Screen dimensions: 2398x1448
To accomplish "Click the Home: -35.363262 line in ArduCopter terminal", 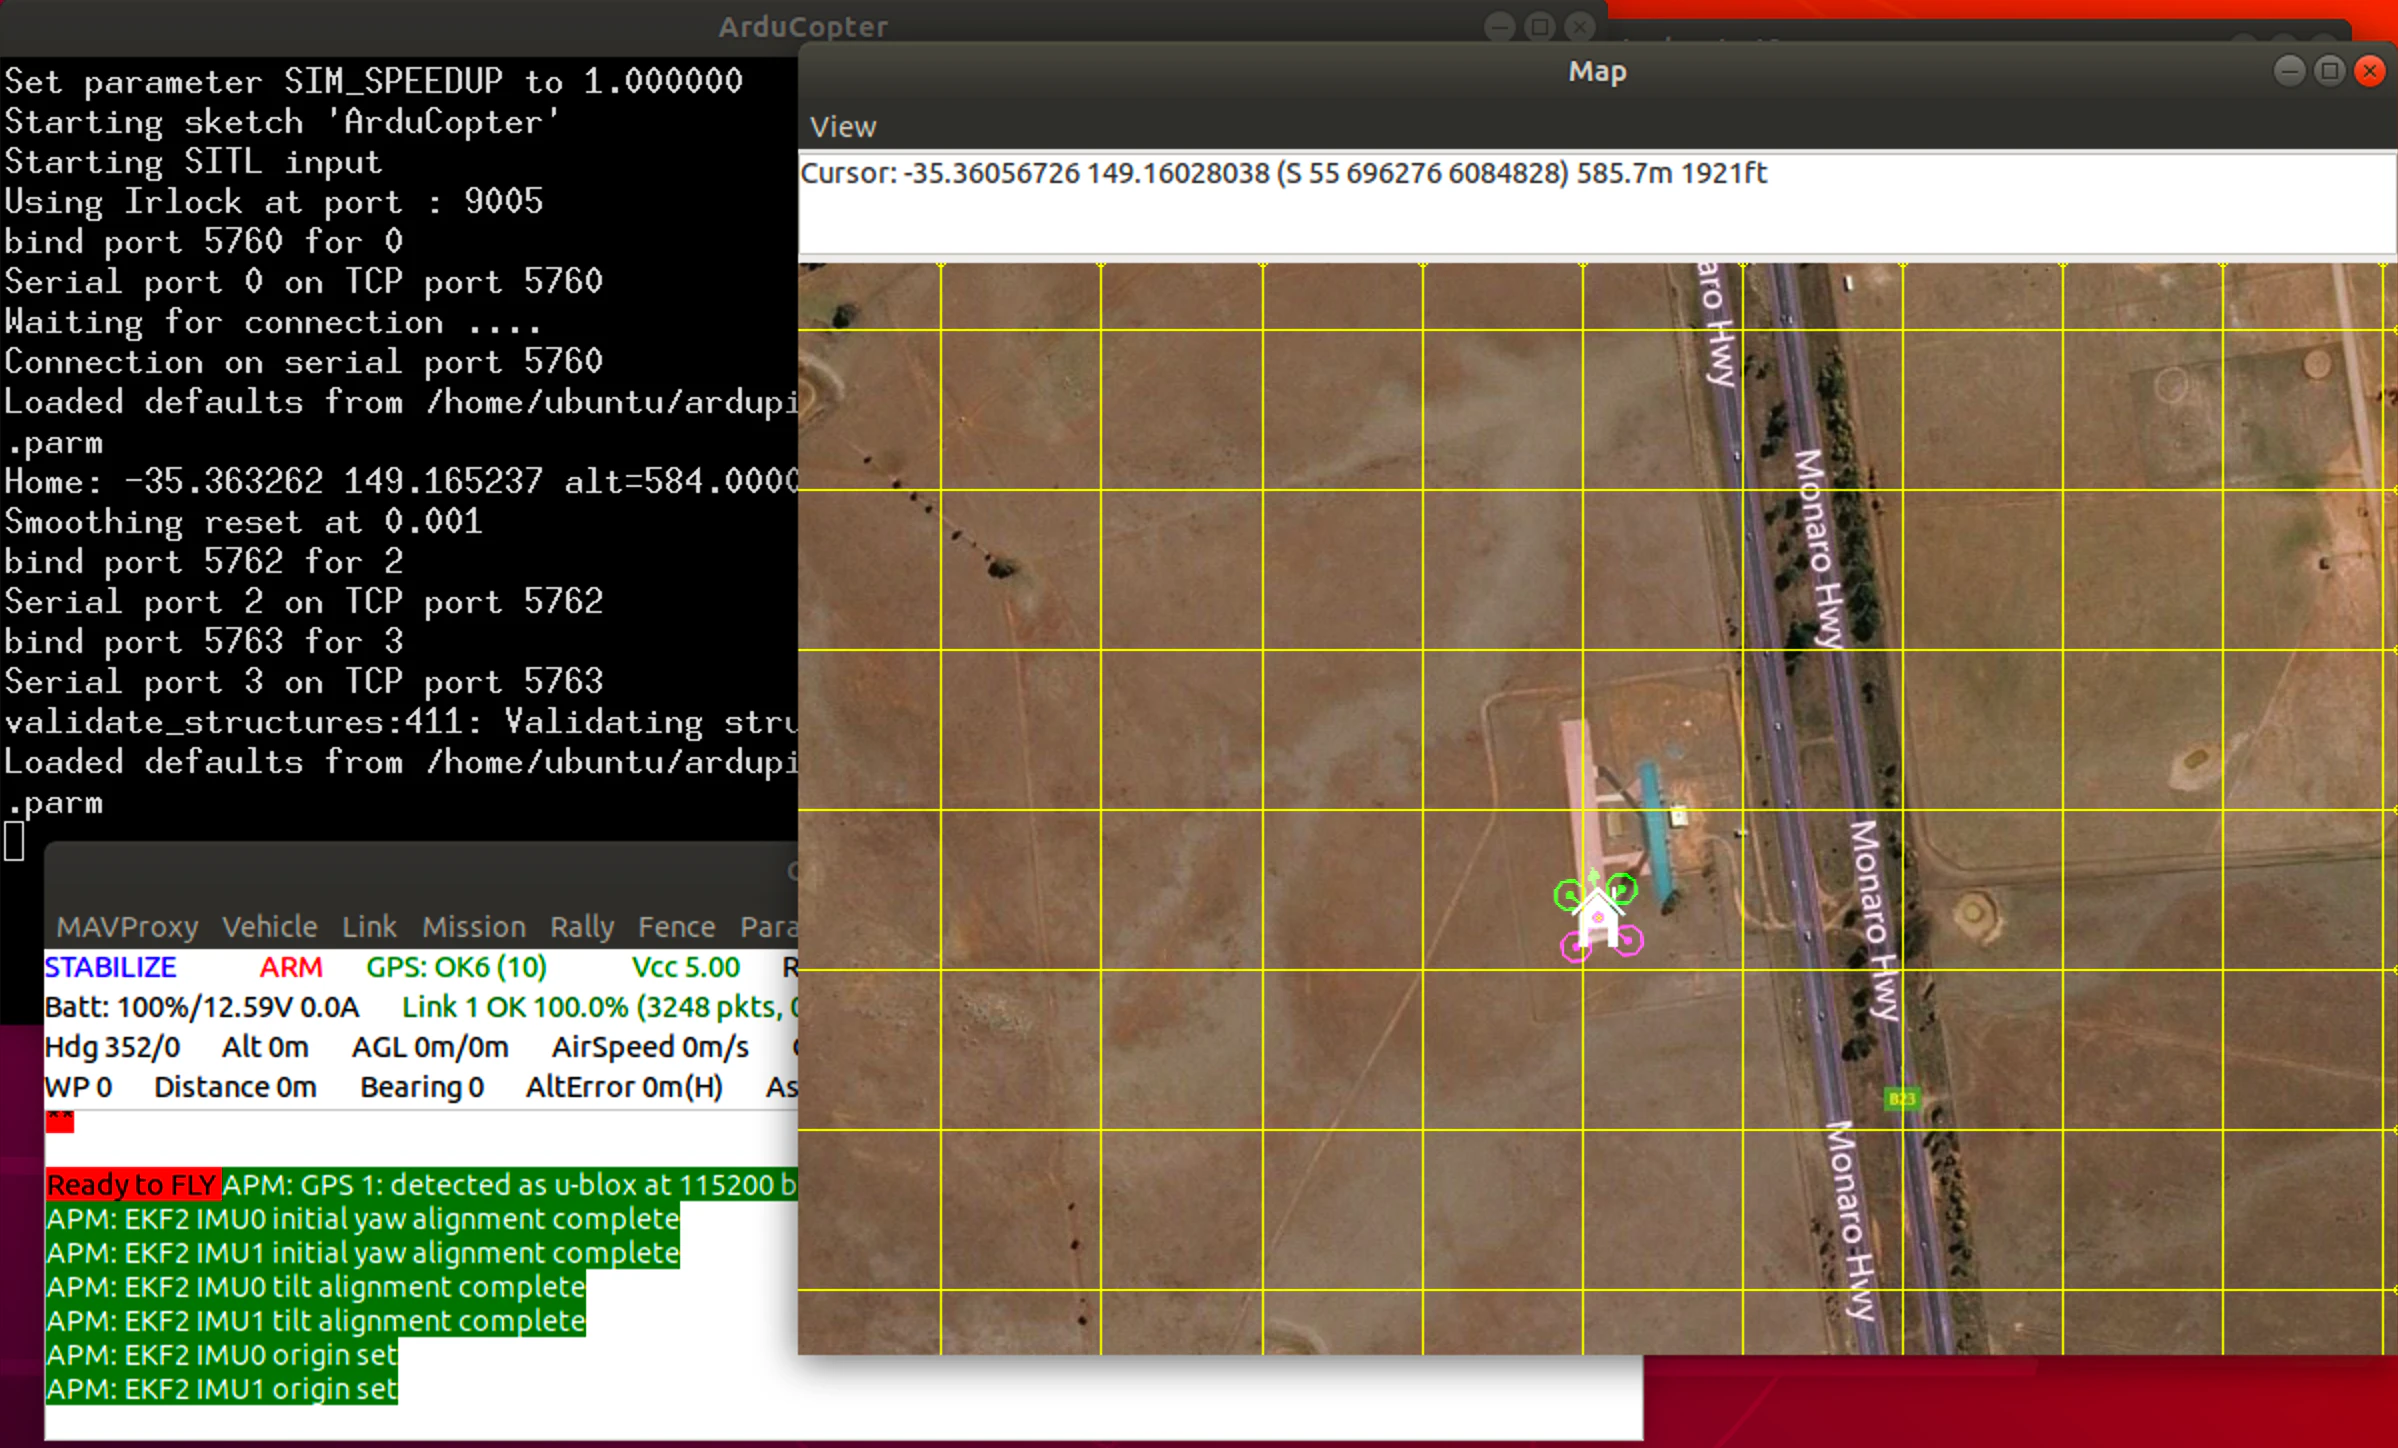I will pyautogui.click(x=401, y=482).
